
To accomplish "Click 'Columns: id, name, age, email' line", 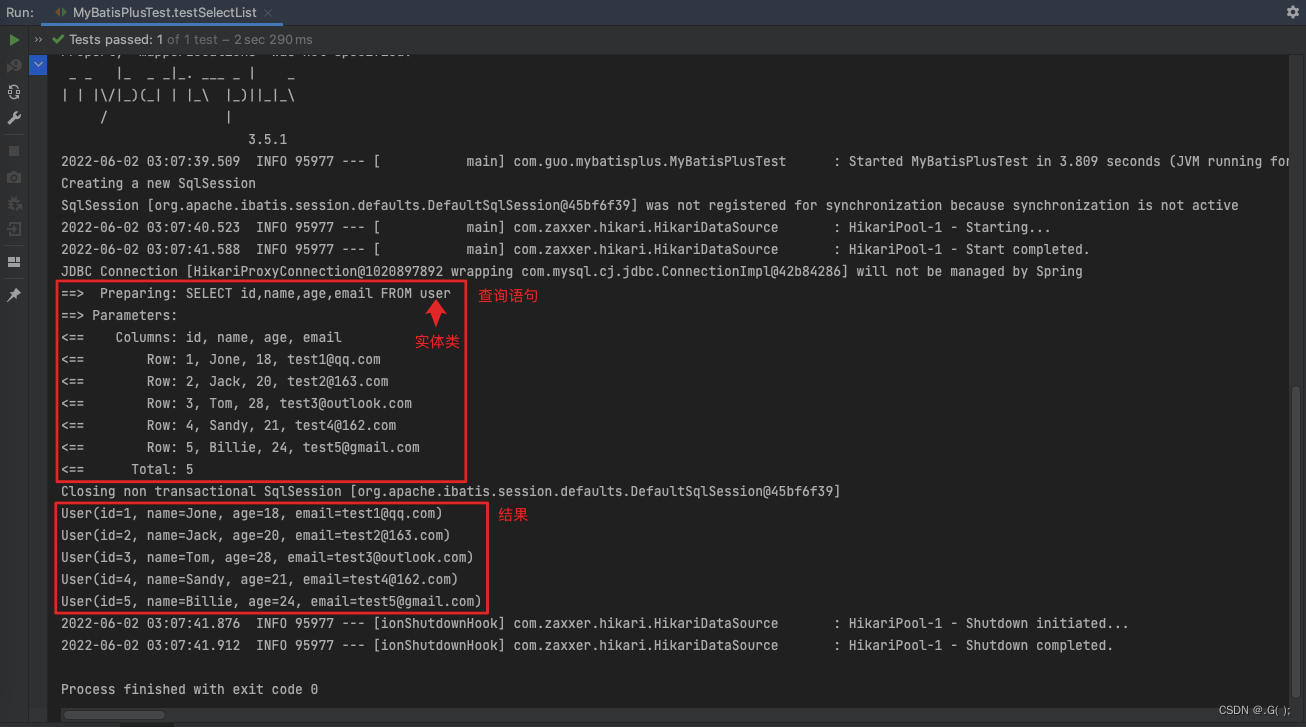I will 201,337.
